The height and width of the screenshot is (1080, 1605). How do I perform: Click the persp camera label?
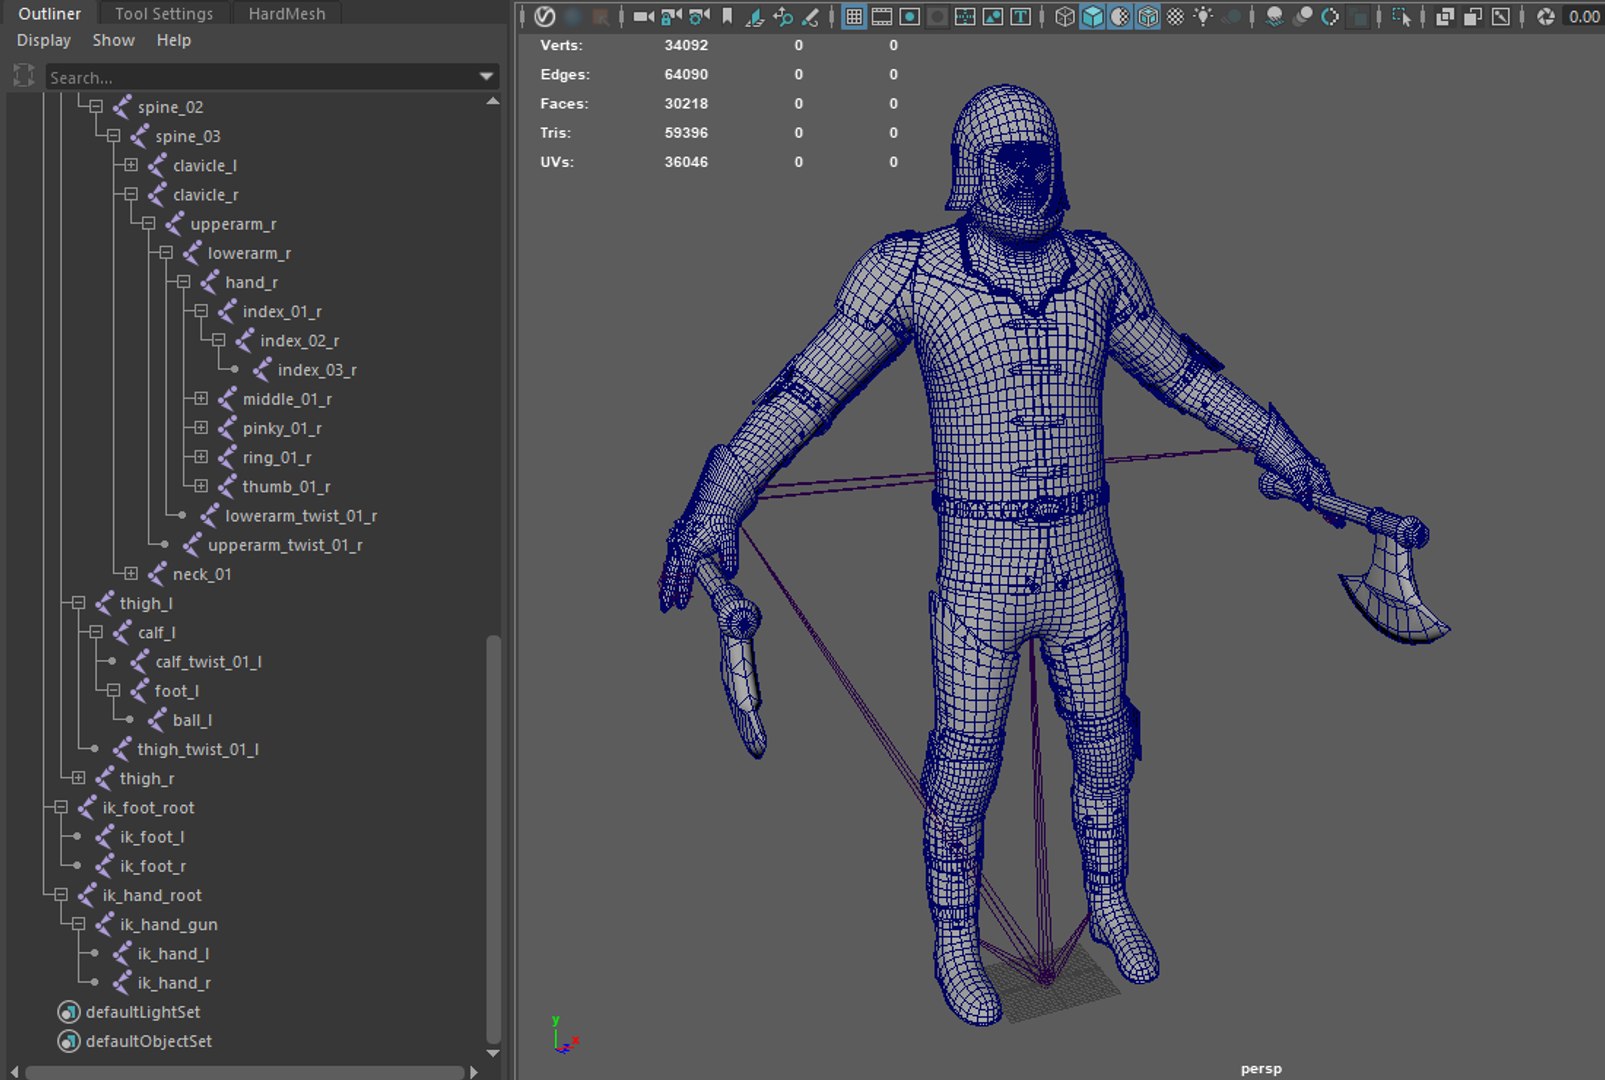coord(1260,1068)
